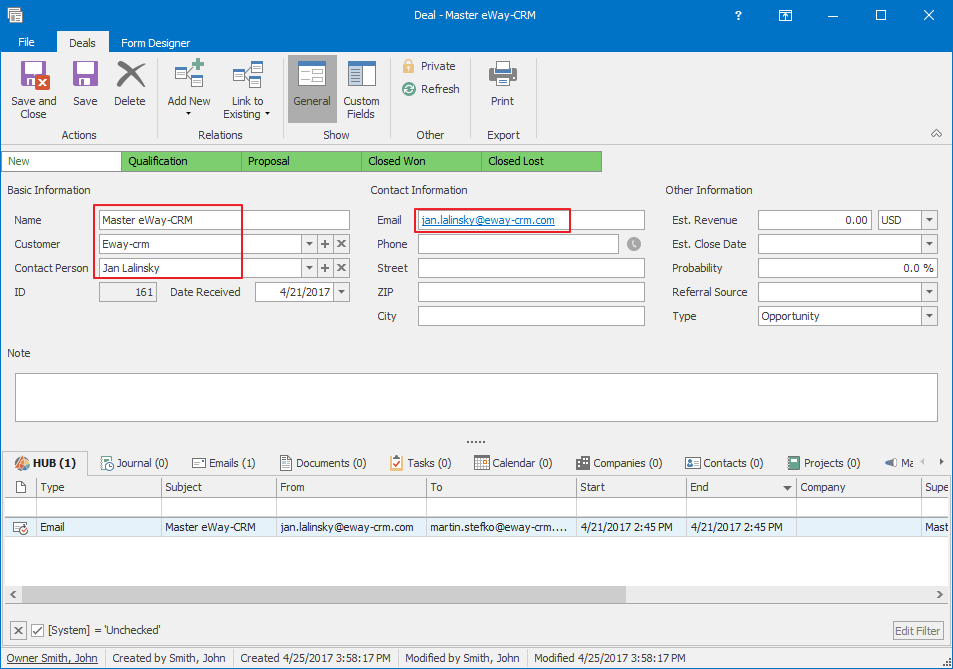The image size is (953, 669).
Task: Click the Subject column header
Action: pos(219,487)
